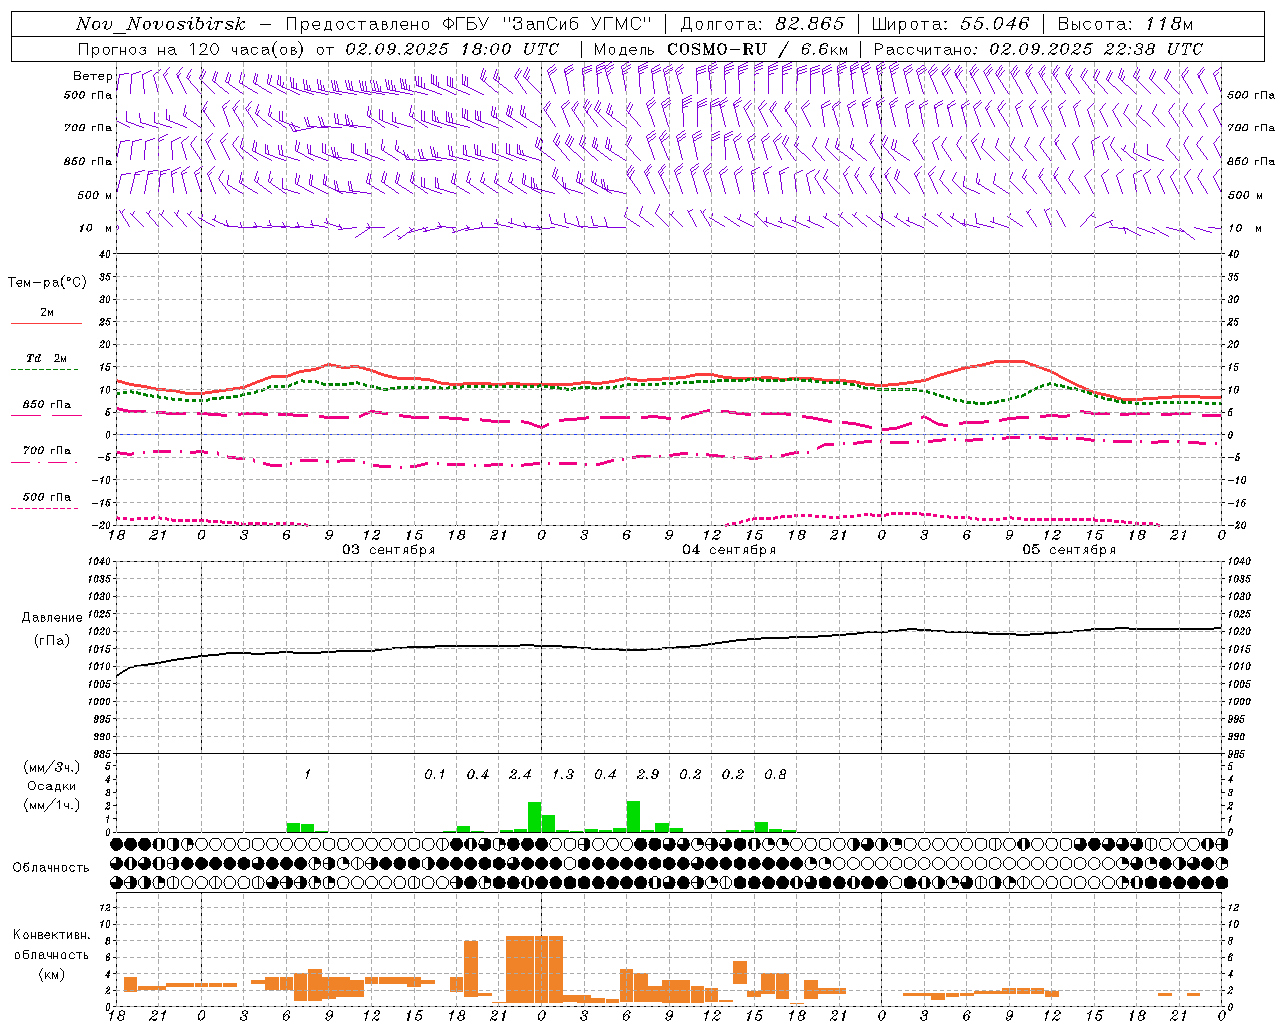This screenshot has height=1024, width=1280.
Task: Select the 'Долгота: 82.865' header value
Action: (x=762, y=24)
